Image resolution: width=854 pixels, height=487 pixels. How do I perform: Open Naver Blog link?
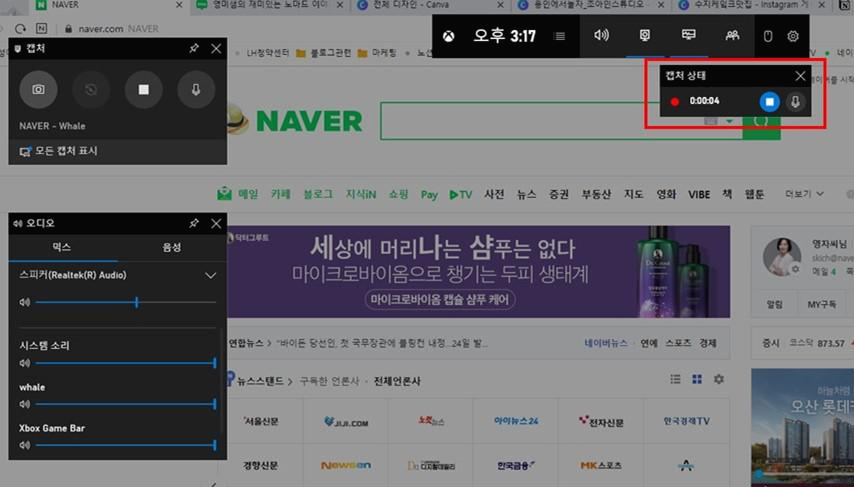(x=318, y=194)
